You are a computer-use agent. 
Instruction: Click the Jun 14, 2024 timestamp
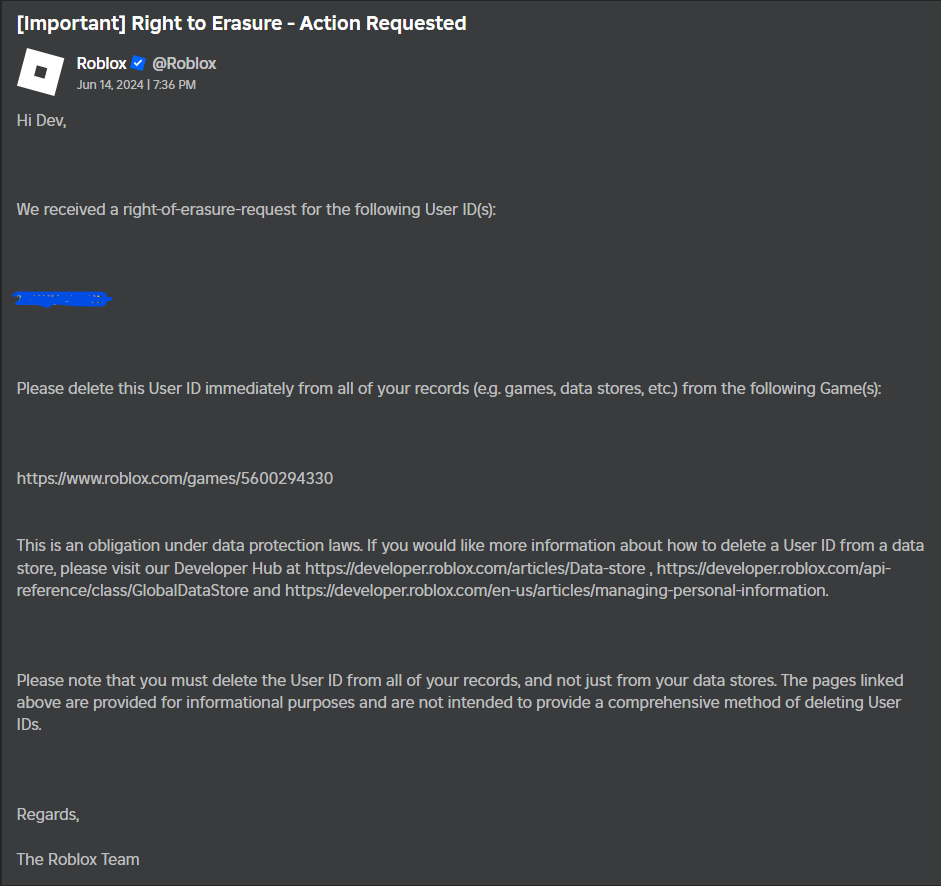[x=110, y=85]
